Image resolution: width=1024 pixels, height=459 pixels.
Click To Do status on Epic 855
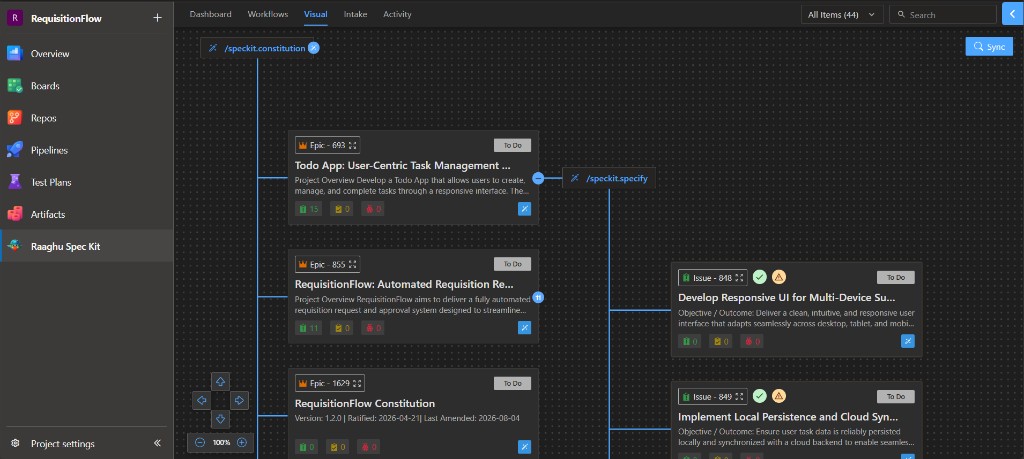click(x=512, y=264)
